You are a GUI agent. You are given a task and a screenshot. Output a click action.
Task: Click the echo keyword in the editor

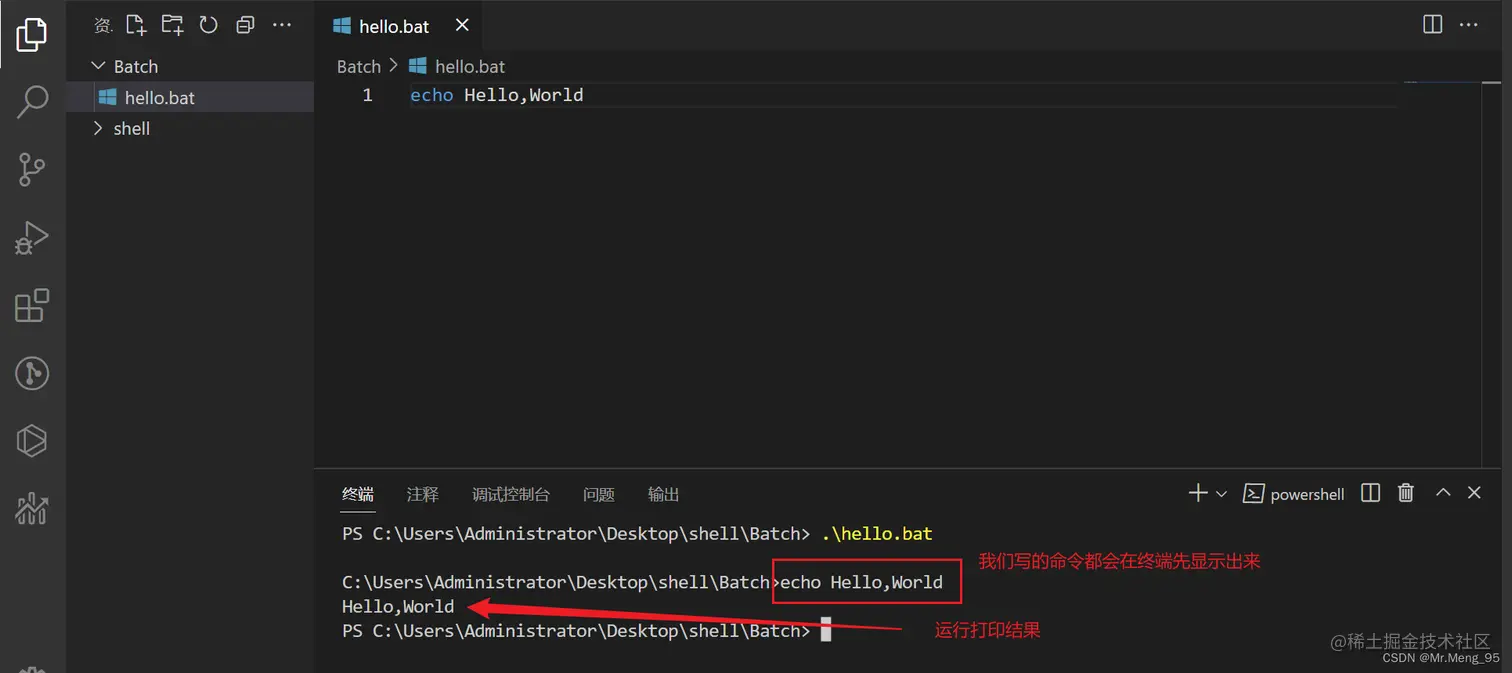432,95
